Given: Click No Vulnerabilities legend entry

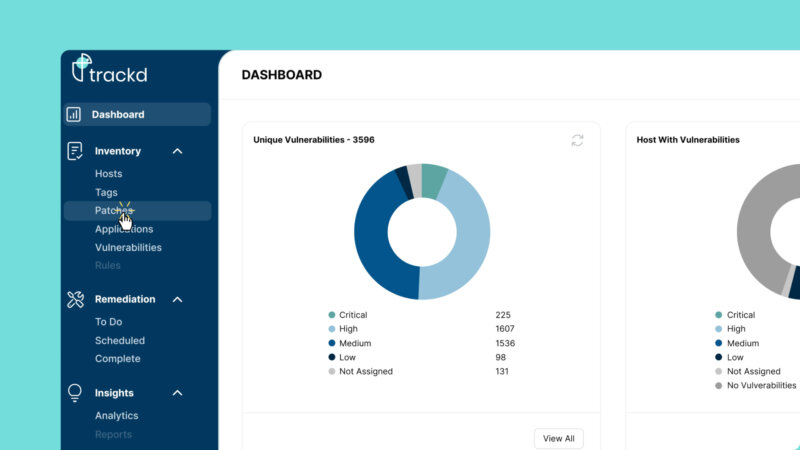Looking at the screenshot, I should [x=756, y=386].
